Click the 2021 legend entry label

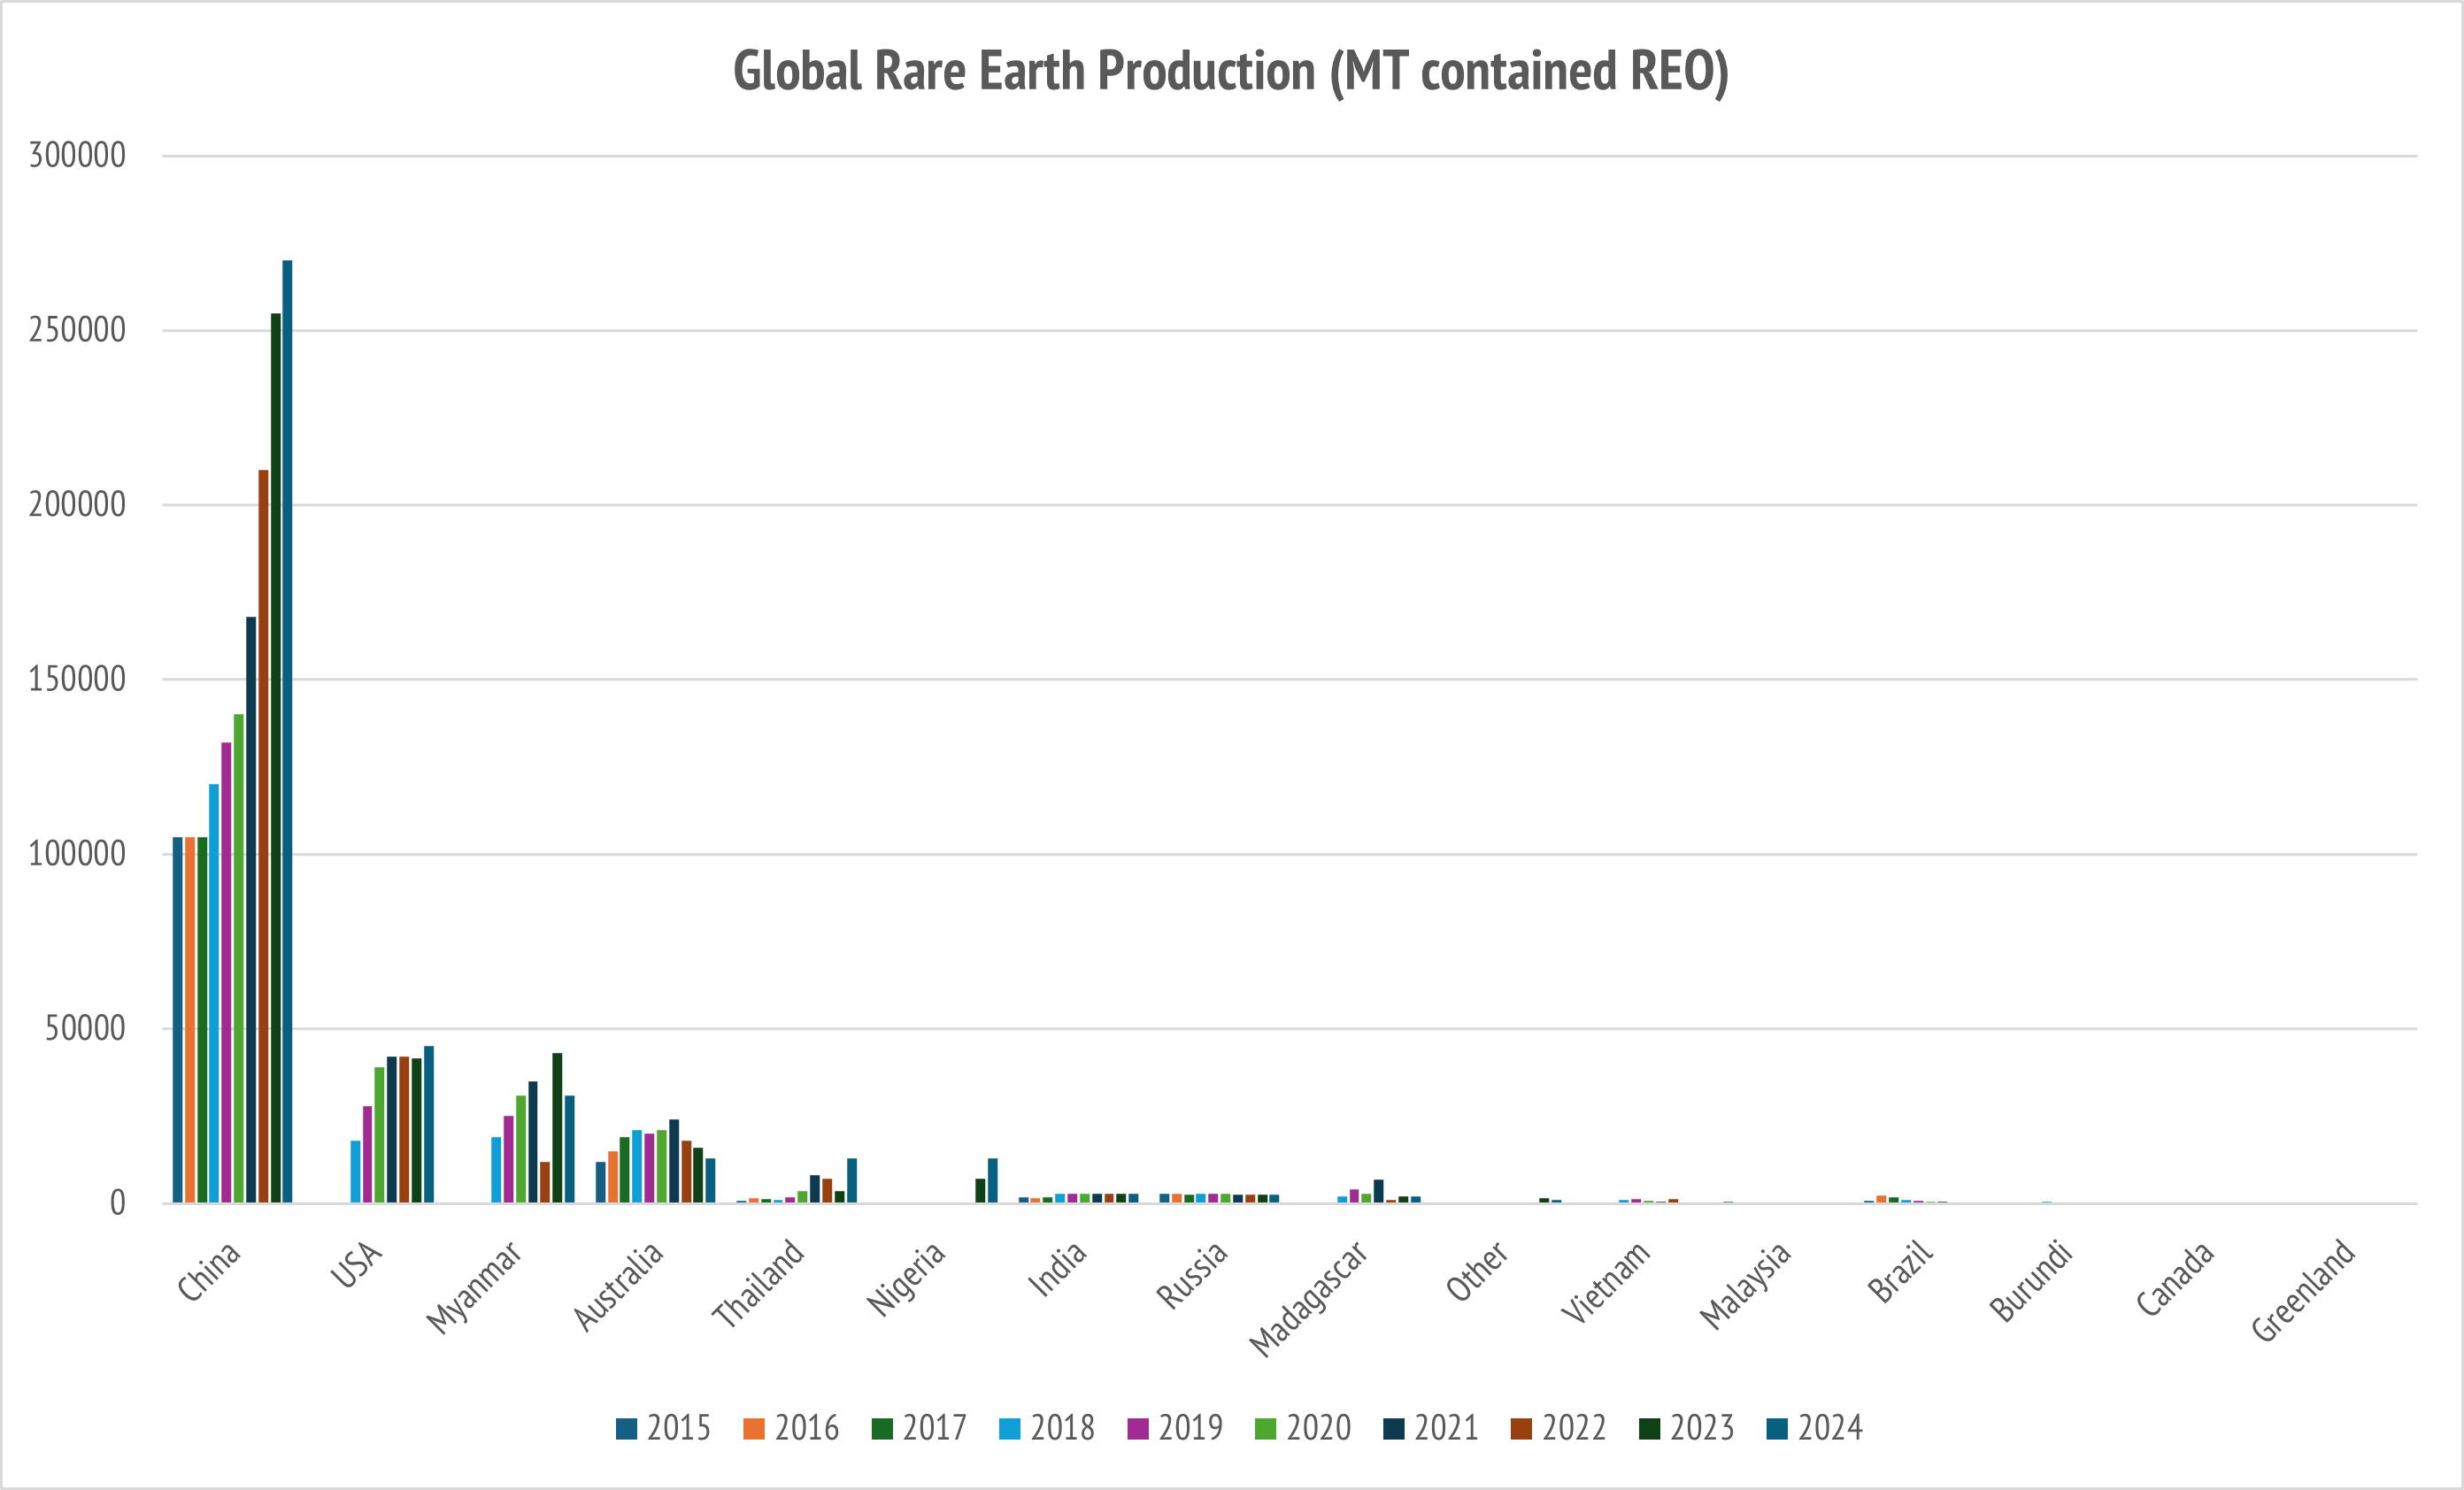click(1446, 1428)
